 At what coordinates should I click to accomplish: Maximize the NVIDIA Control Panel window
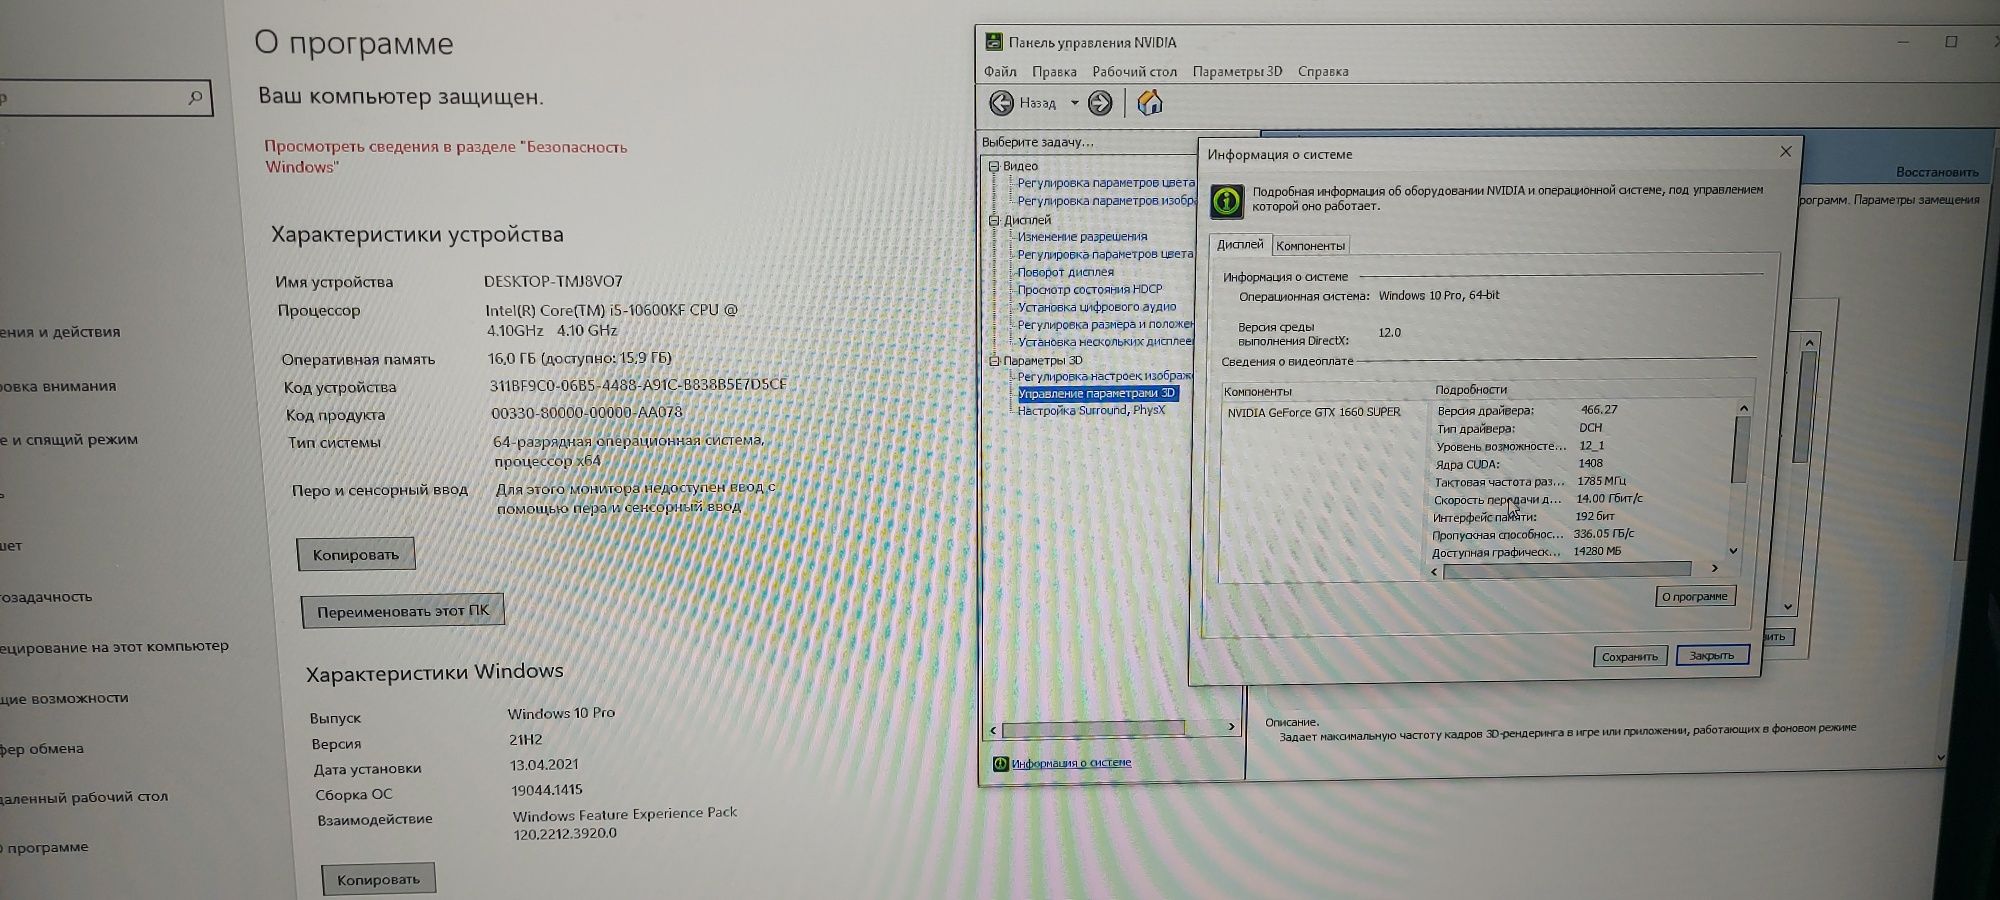pos(1951,42)
